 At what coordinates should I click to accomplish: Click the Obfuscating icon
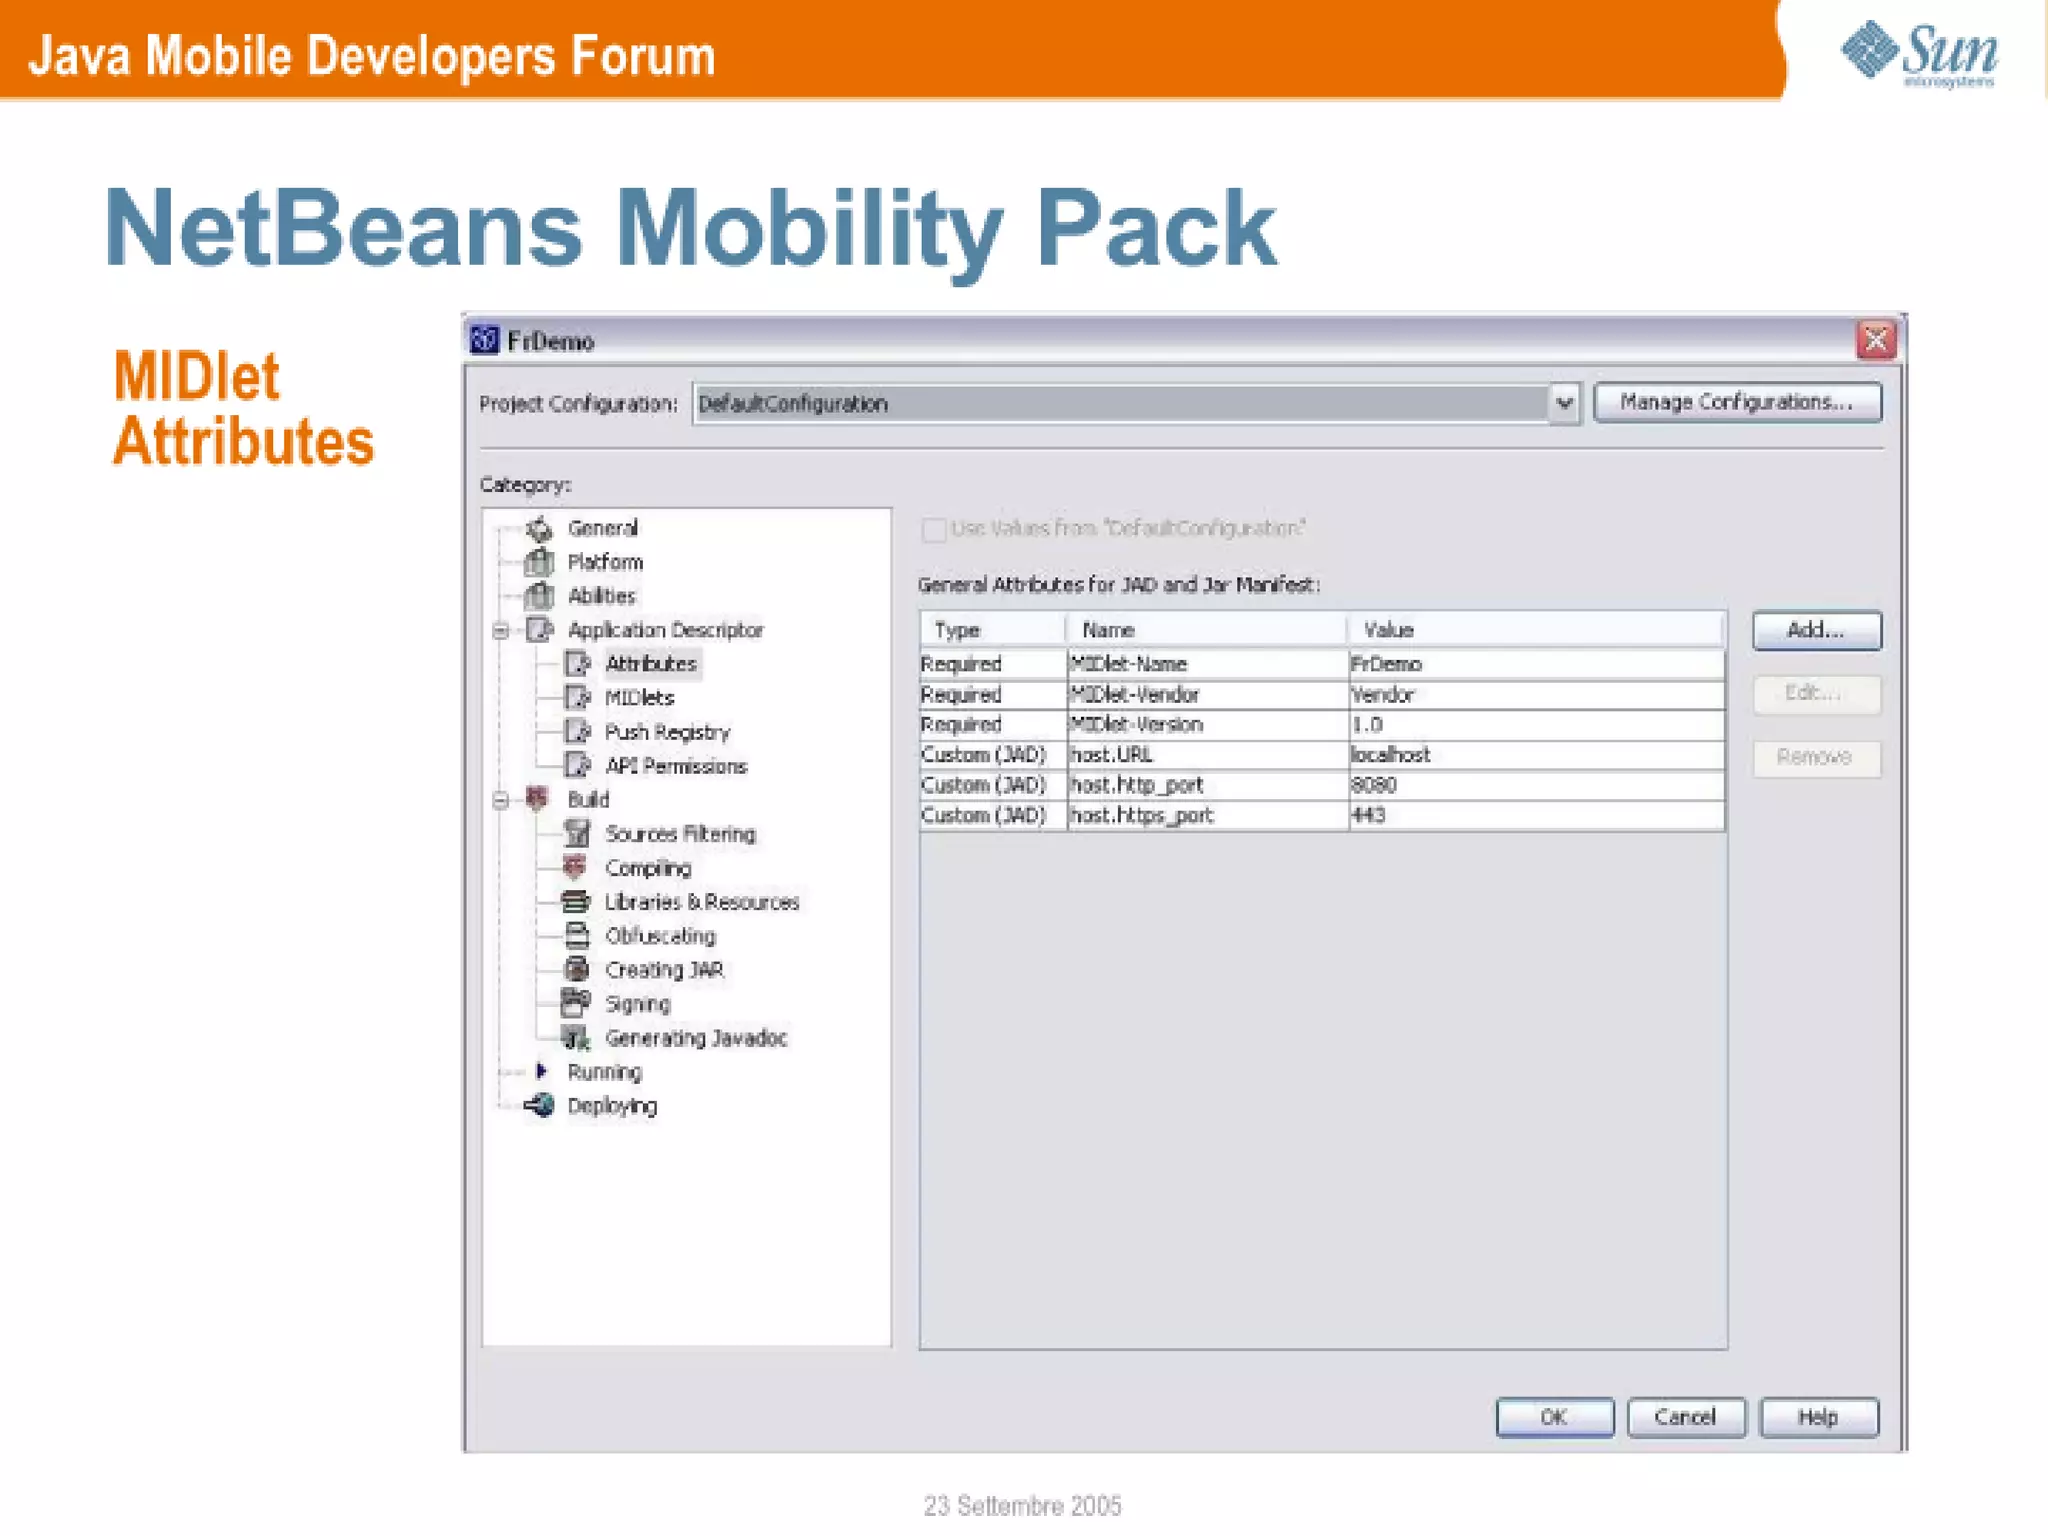577,935
